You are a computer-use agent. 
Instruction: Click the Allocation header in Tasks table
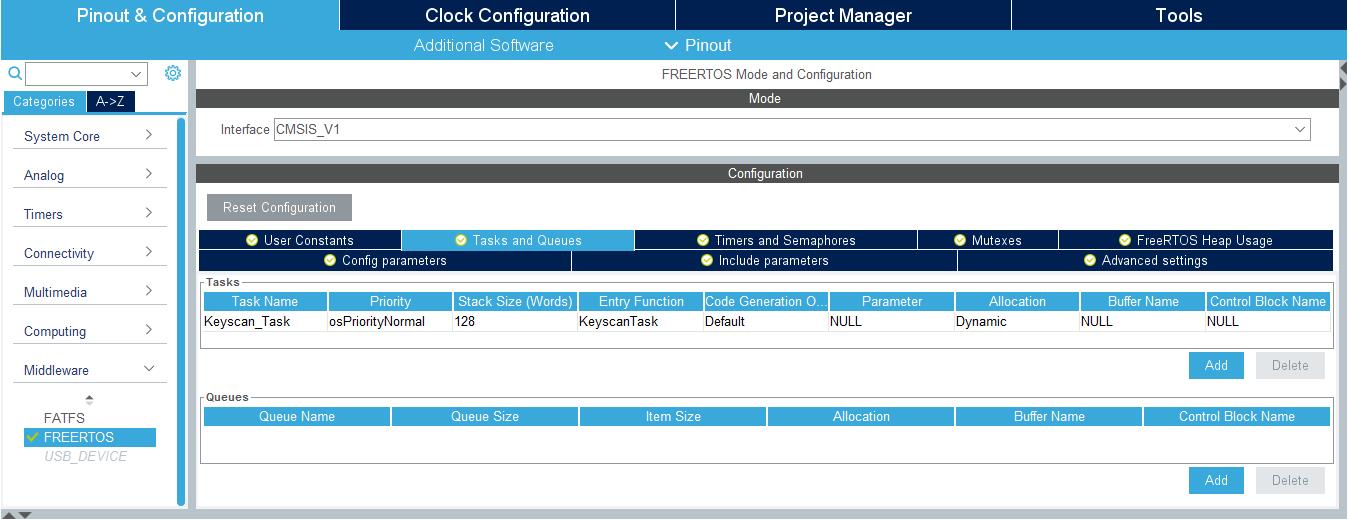click(1017, 301)
